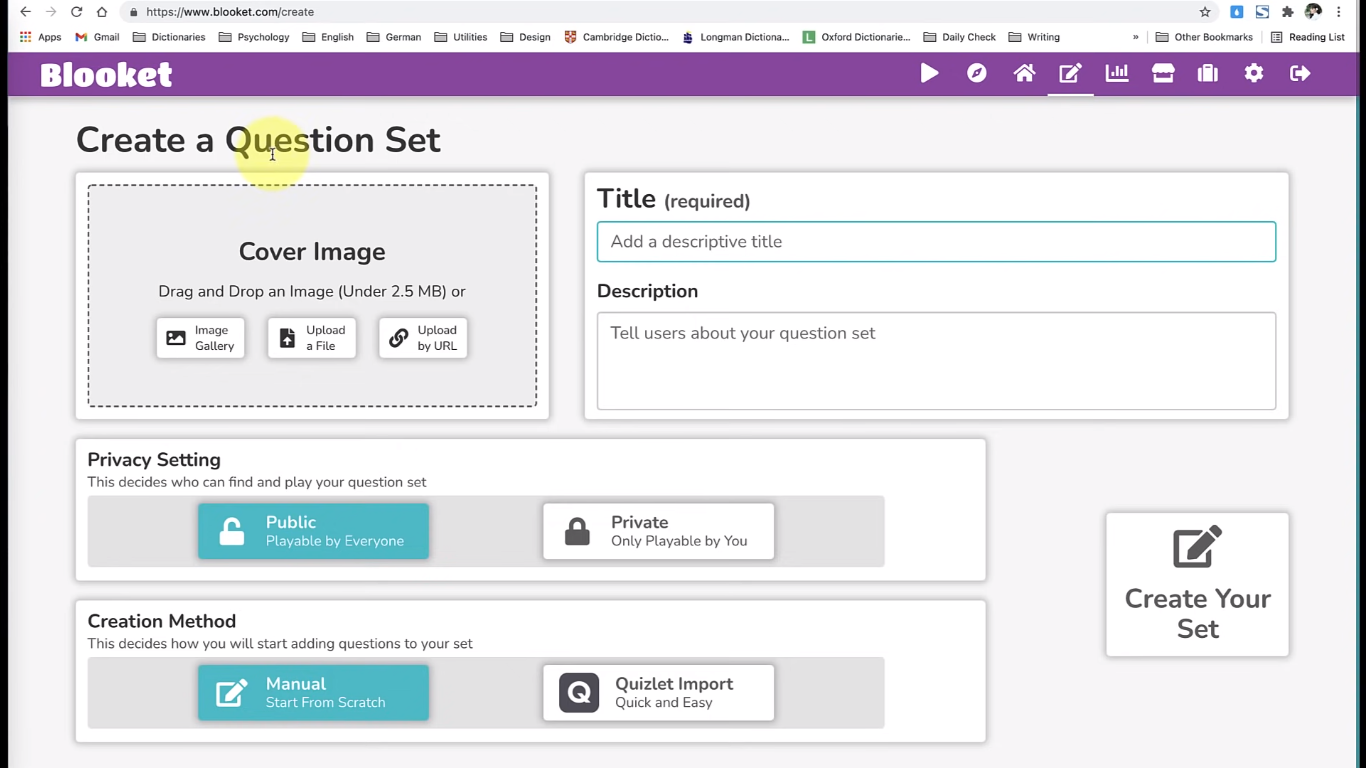1366x768 pixels.
Task: Open the Discover compass icon
Action: click(977, 73)
